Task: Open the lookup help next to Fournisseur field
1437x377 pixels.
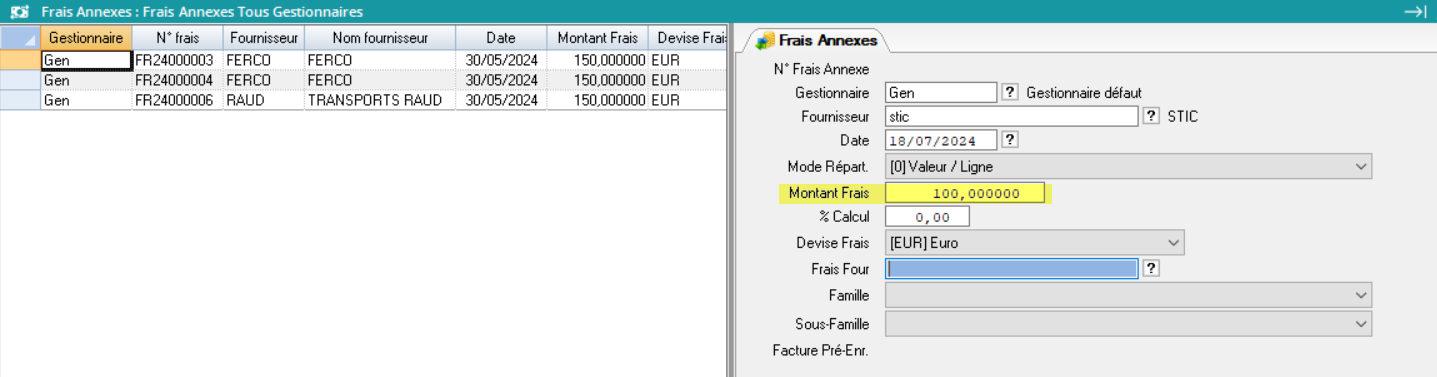Action: [1150, 116]
